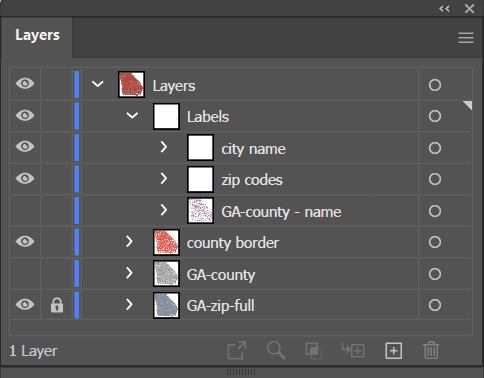Close the Layers panel with X
This screenshot has height=378, width=484.
pos(469,8)
